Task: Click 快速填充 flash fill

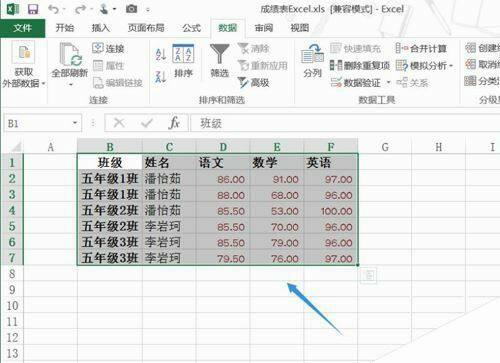Action: [x=355, y=49]
